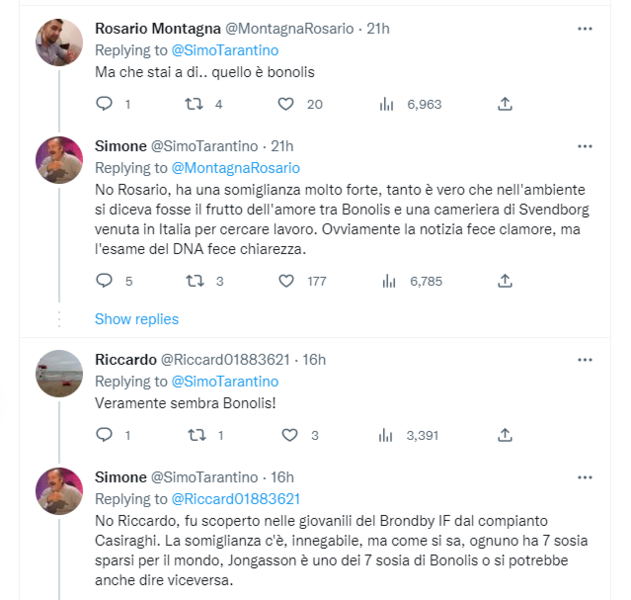Share Rosario Montagna's tweet
This screenshot has height=600, width=631.
505,104
